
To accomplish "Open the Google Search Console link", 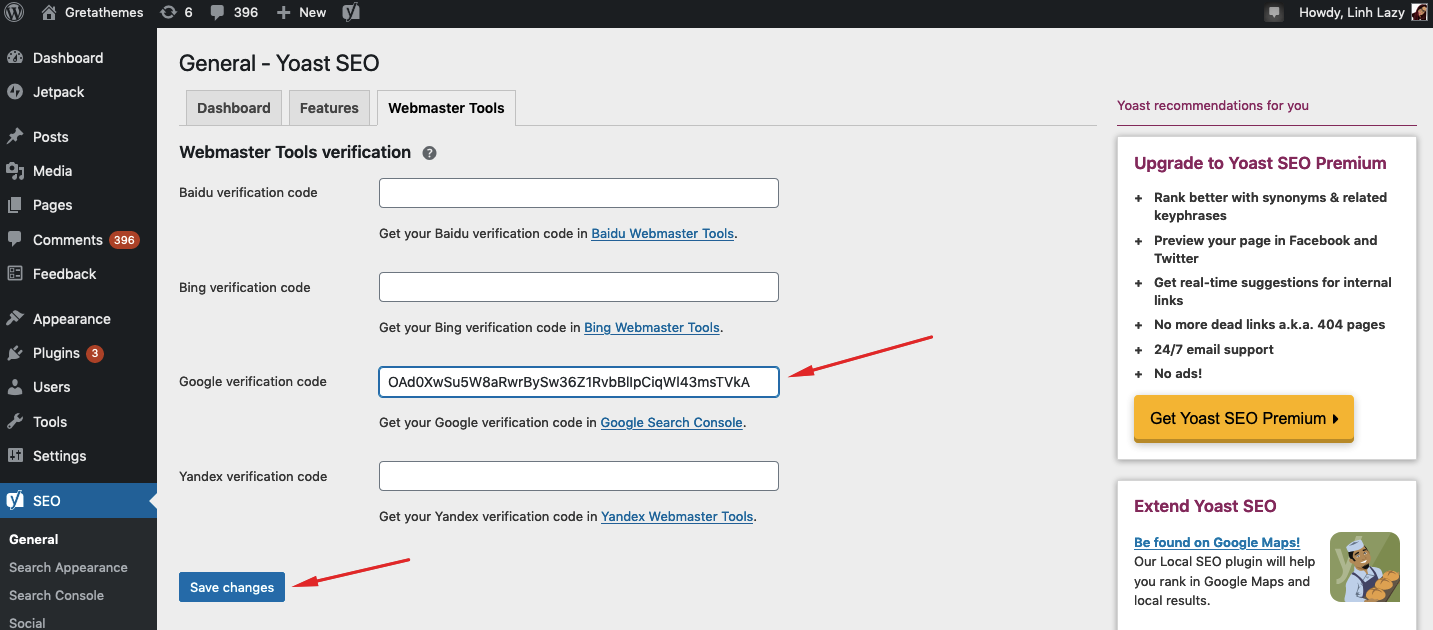I will tap(671, 423).
